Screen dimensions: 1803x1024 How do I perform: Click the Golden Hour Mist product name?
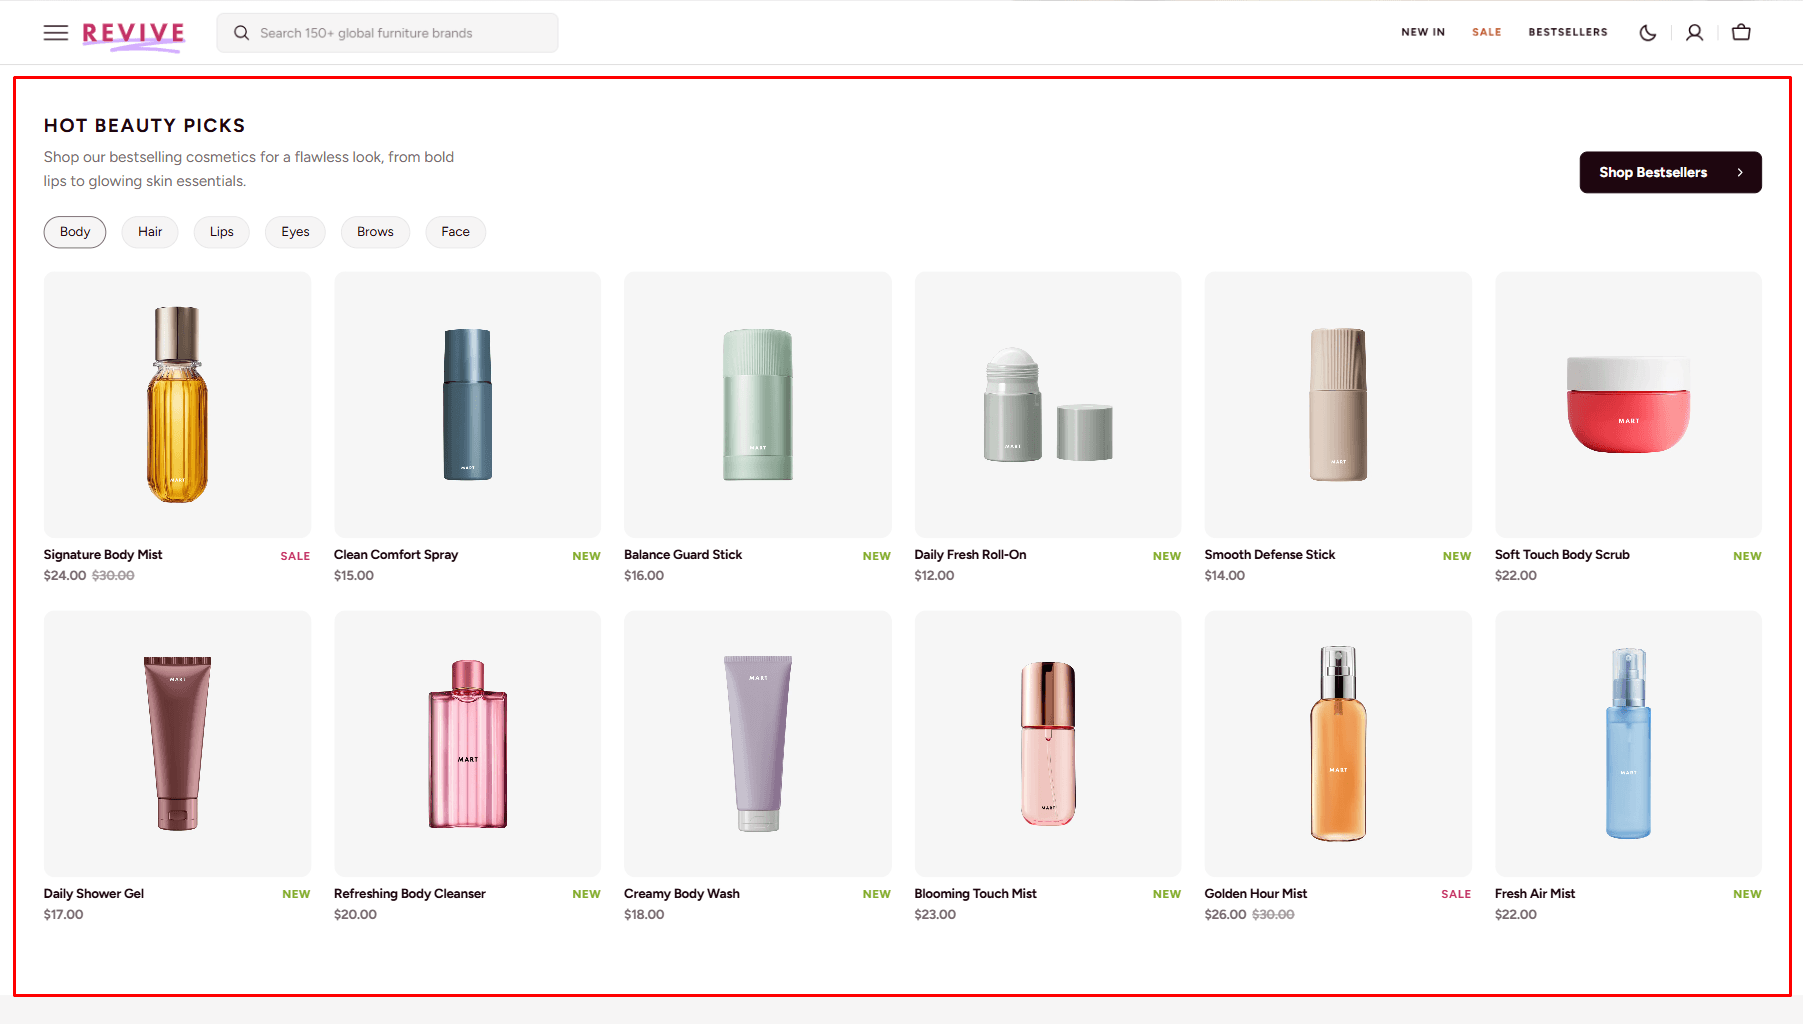[1255, 894]
